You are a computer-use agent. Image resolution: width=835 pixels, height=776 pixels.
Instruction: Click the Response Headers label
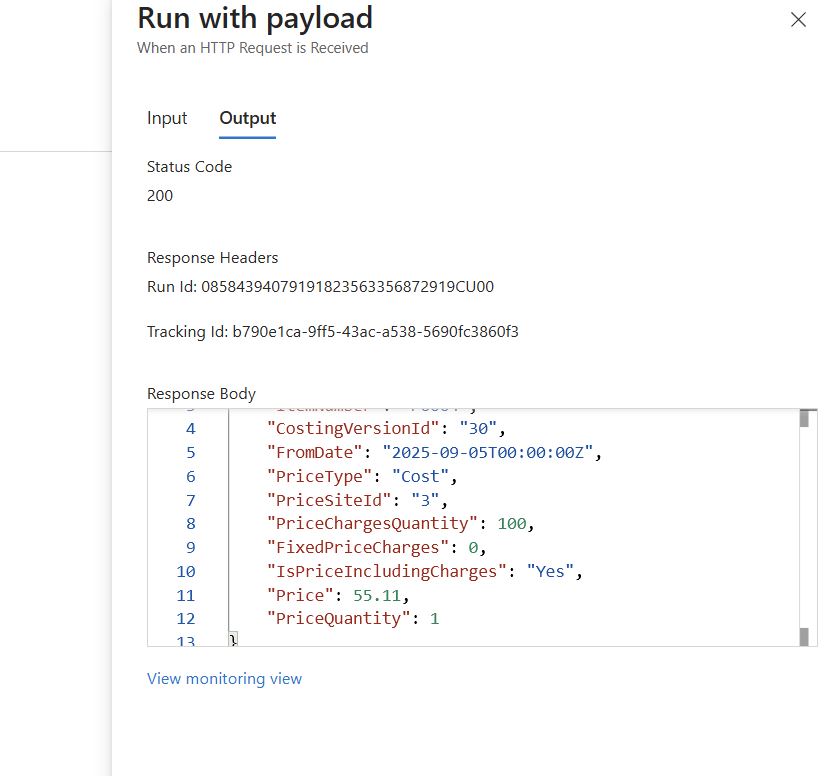[x=212, y=258]
